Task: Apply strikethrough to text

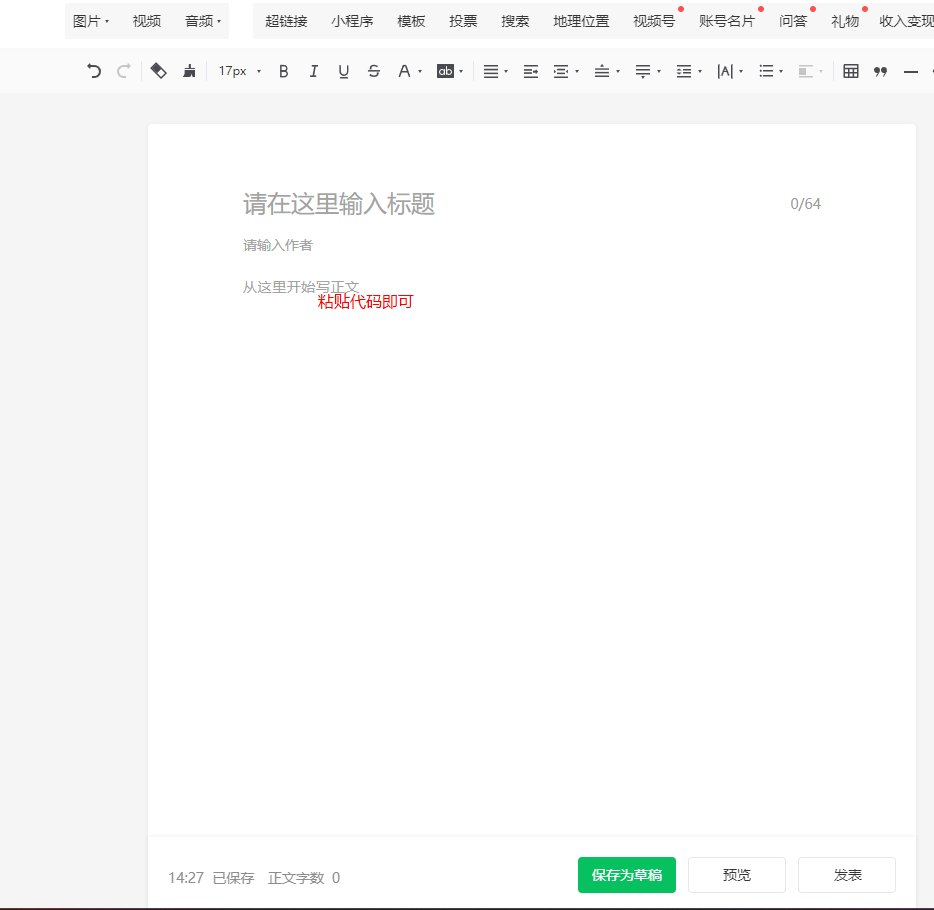Action: coord(373,71)
